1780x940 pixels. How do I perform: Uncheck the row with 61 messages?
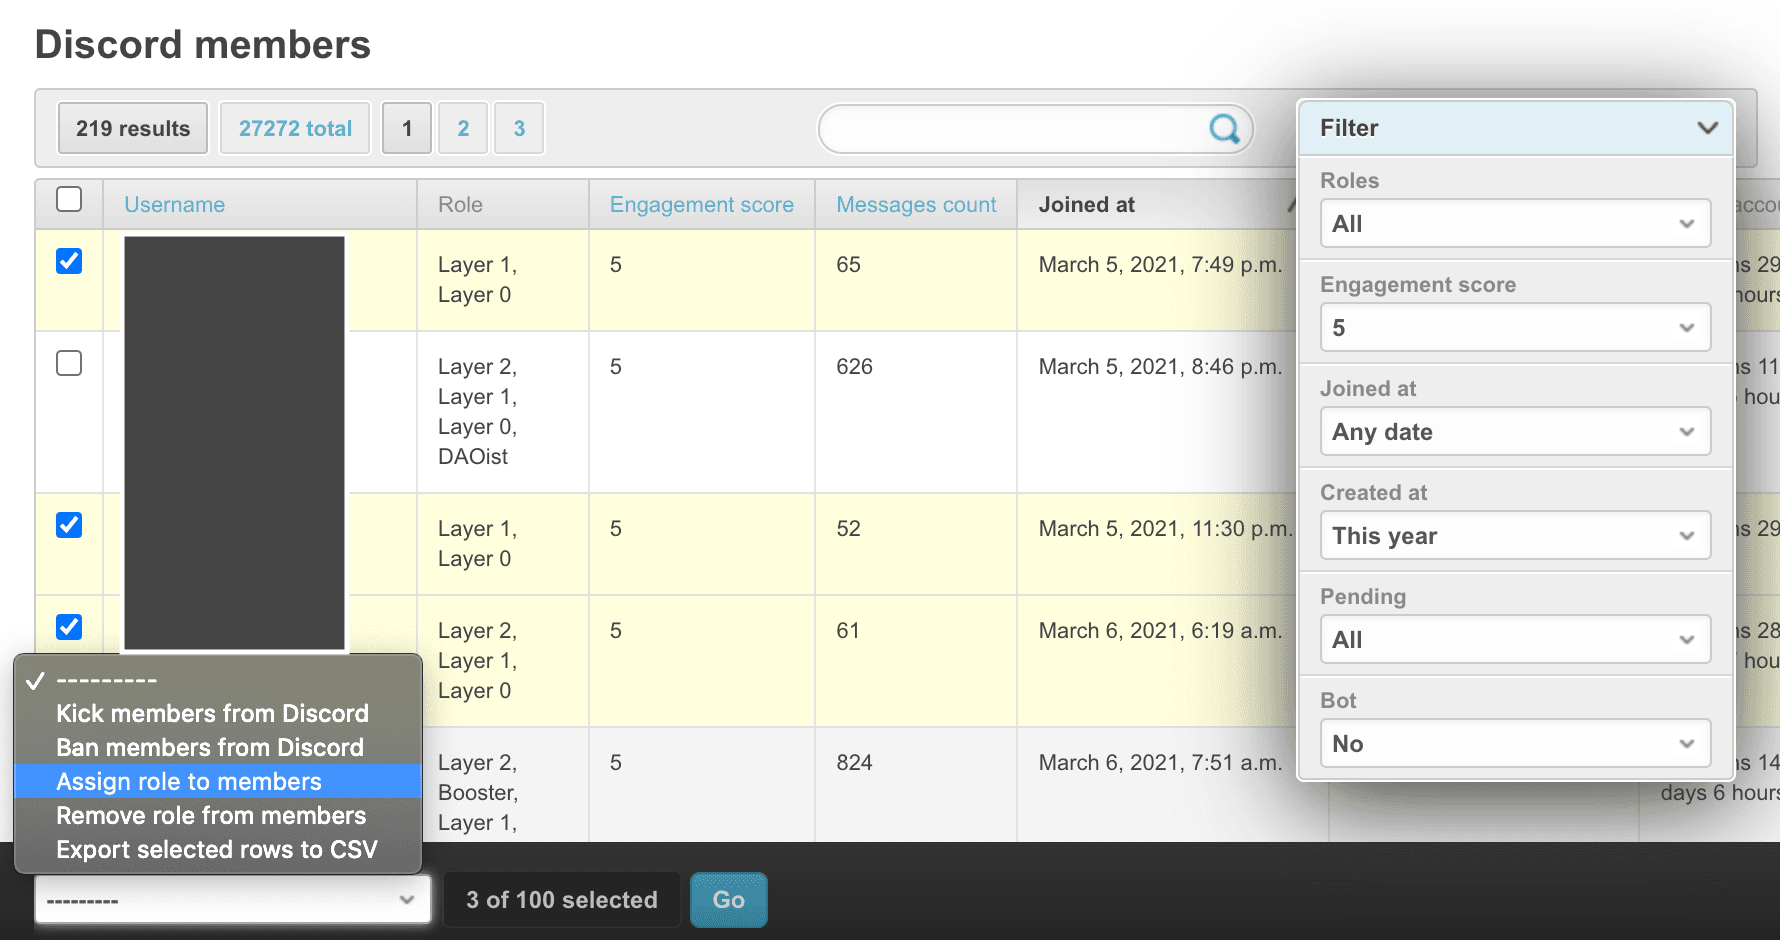(69, 627)
